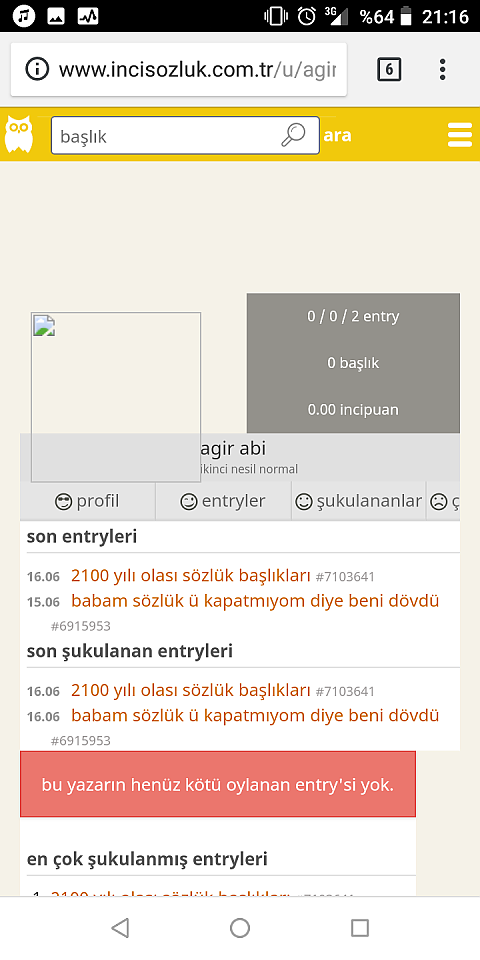Tap the yellow ara search button
This screenshot has width=480, height=960.
pyautogui.click(x=337, y=135)
